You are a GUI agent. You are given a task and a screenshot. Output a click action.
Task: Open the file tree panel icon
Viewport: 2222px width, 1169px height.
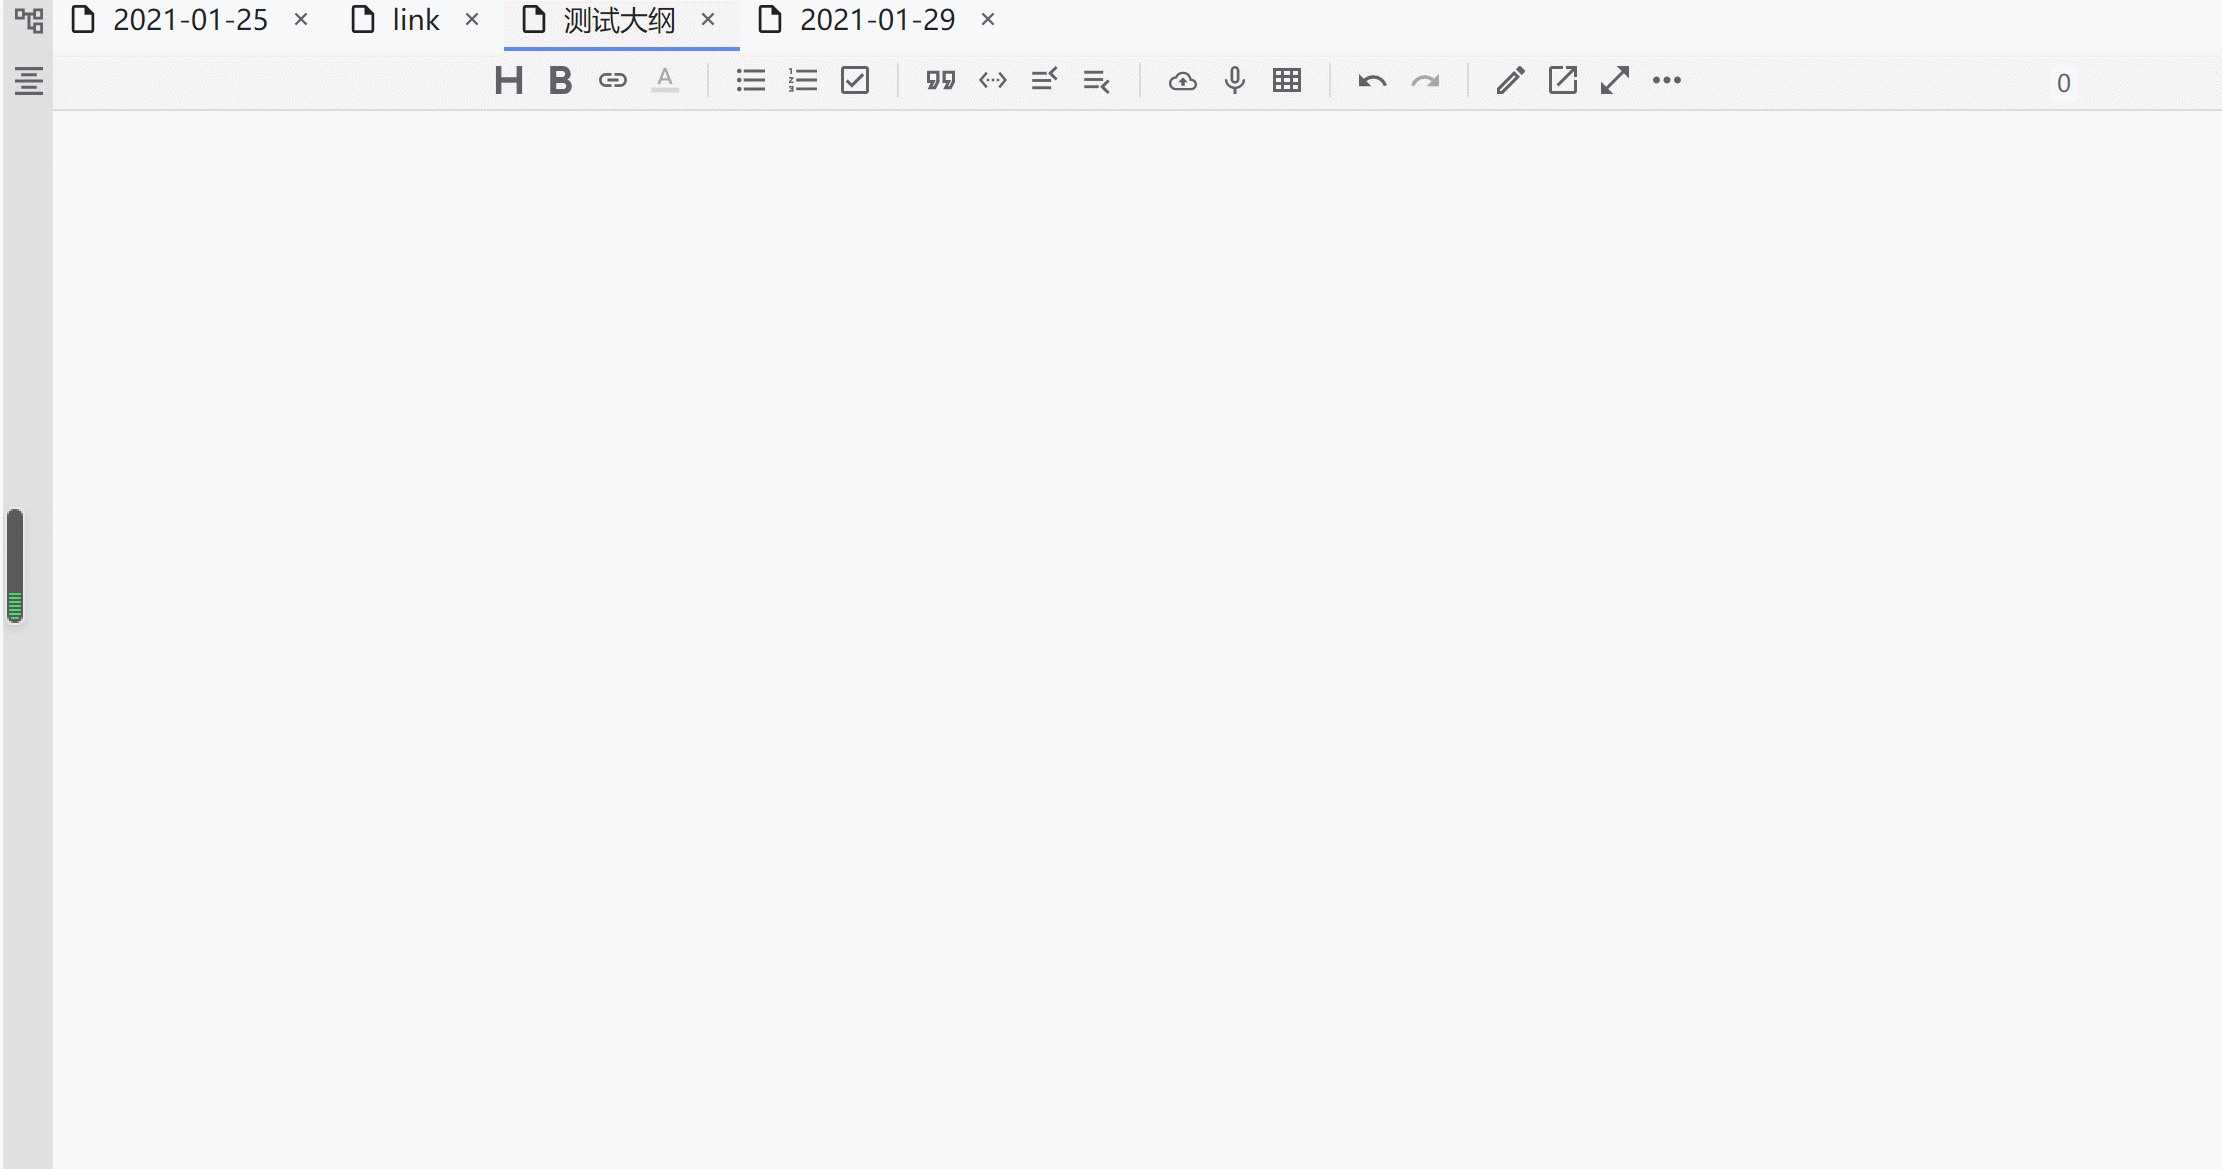point(28,20)
